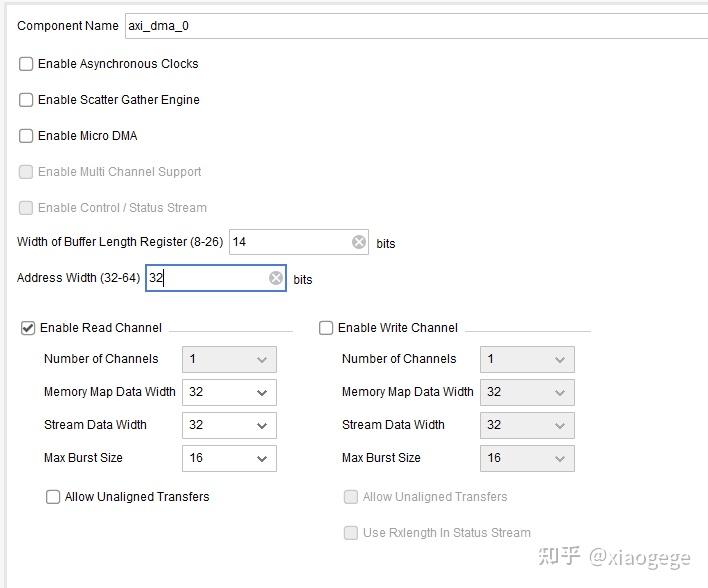Clear the Address Width field value
708x588 pixels.
[276, 279]
